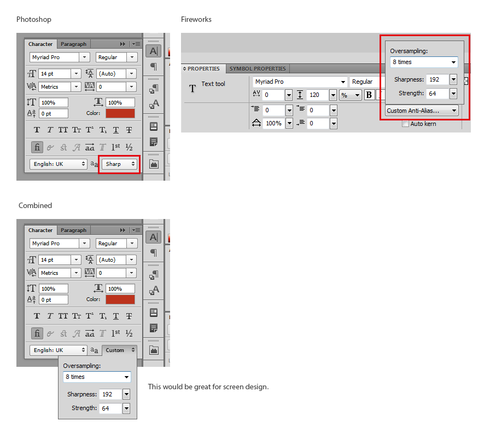The height and width of the screenshot is (438, 490).
Task: Switch to Paragraph tab in the top Photoshop panel
Action: 73,44
